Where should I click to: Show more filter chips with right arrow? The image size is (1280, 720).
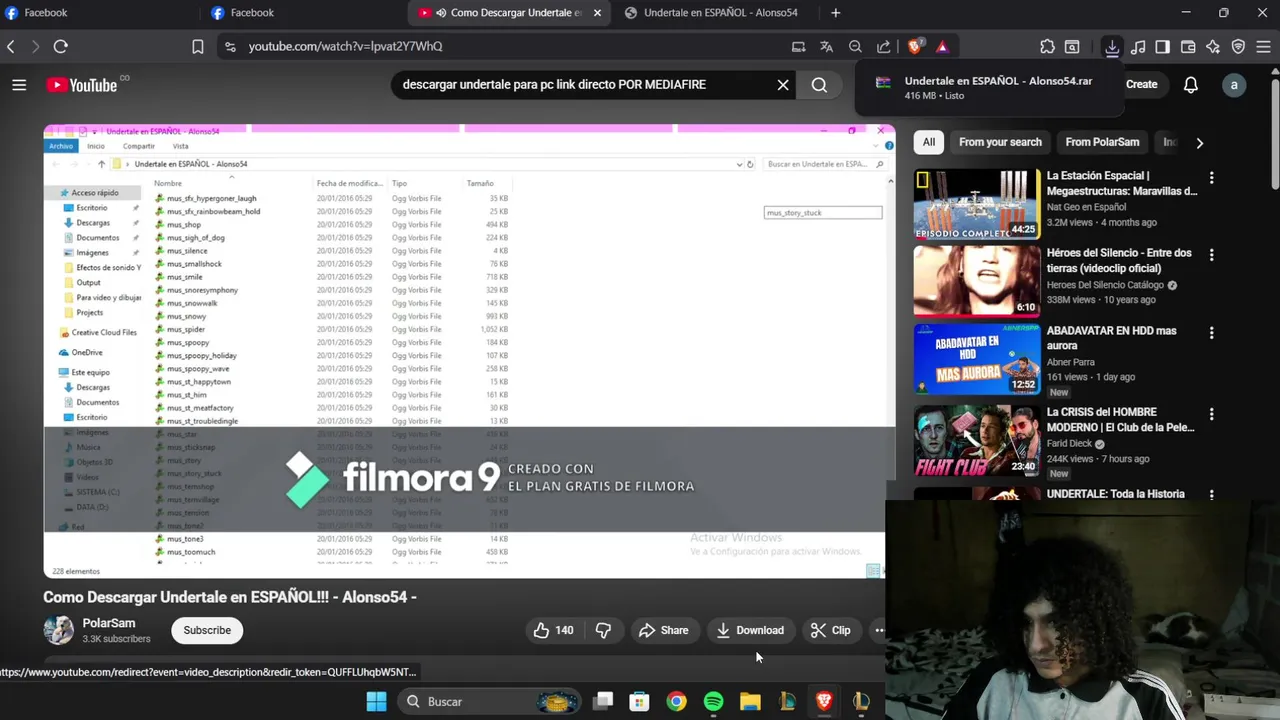coord(1199,143)
